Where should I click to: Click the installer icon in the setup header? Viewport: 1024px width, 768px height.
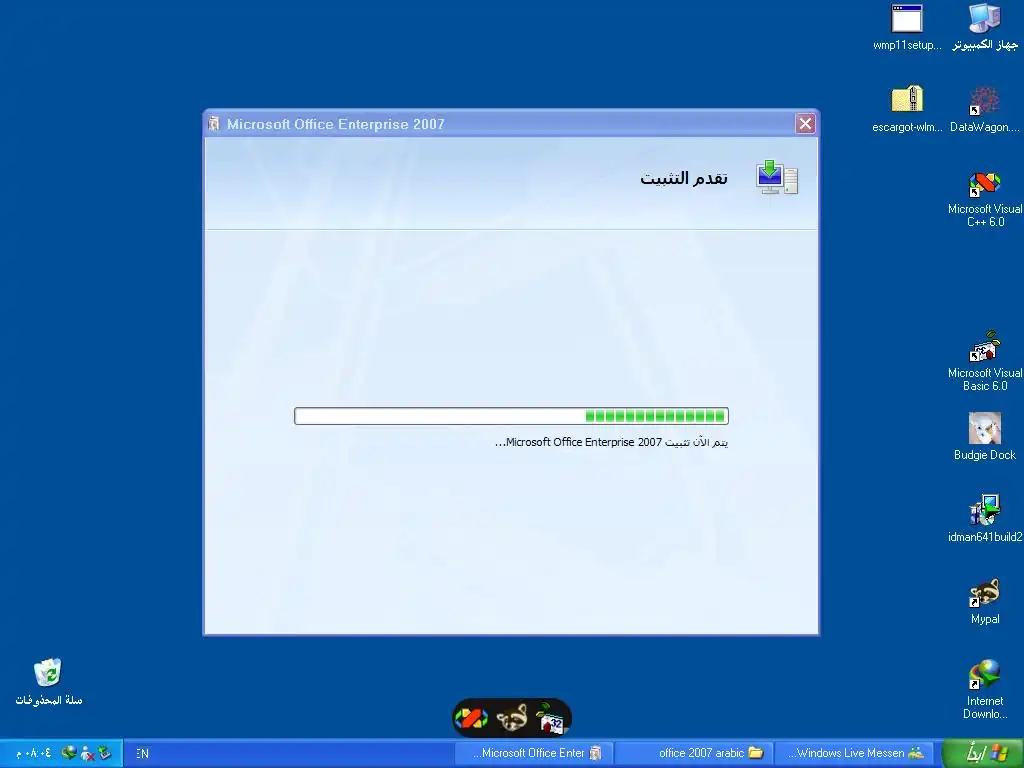point(776,178)
